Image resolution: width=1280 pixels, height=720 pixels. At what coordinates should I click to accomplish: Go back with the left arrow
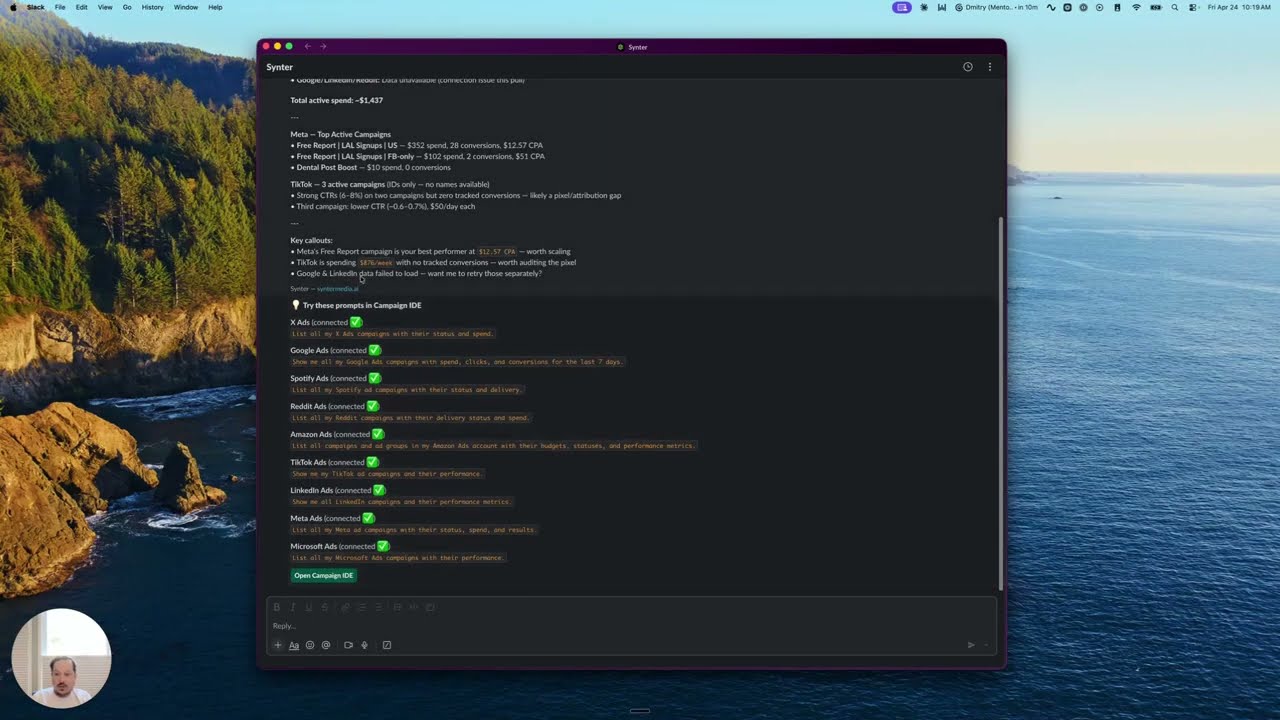(x=308, y=46)
